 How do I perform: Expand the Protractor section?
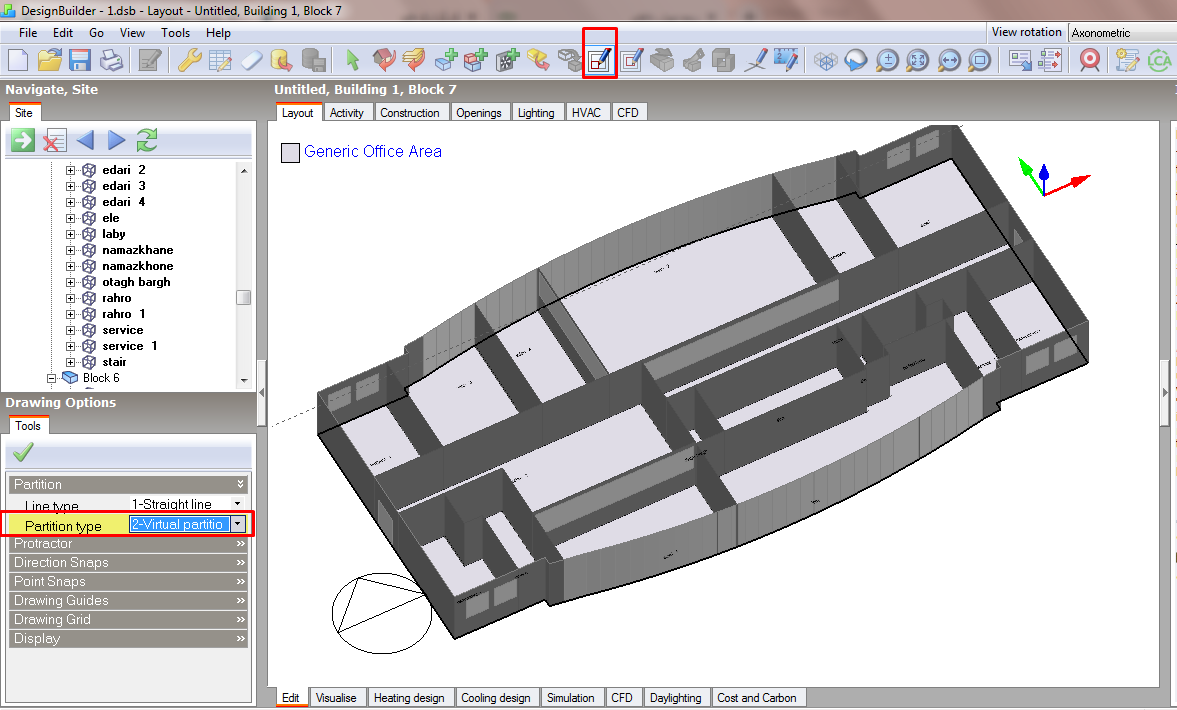click(128, 543)
